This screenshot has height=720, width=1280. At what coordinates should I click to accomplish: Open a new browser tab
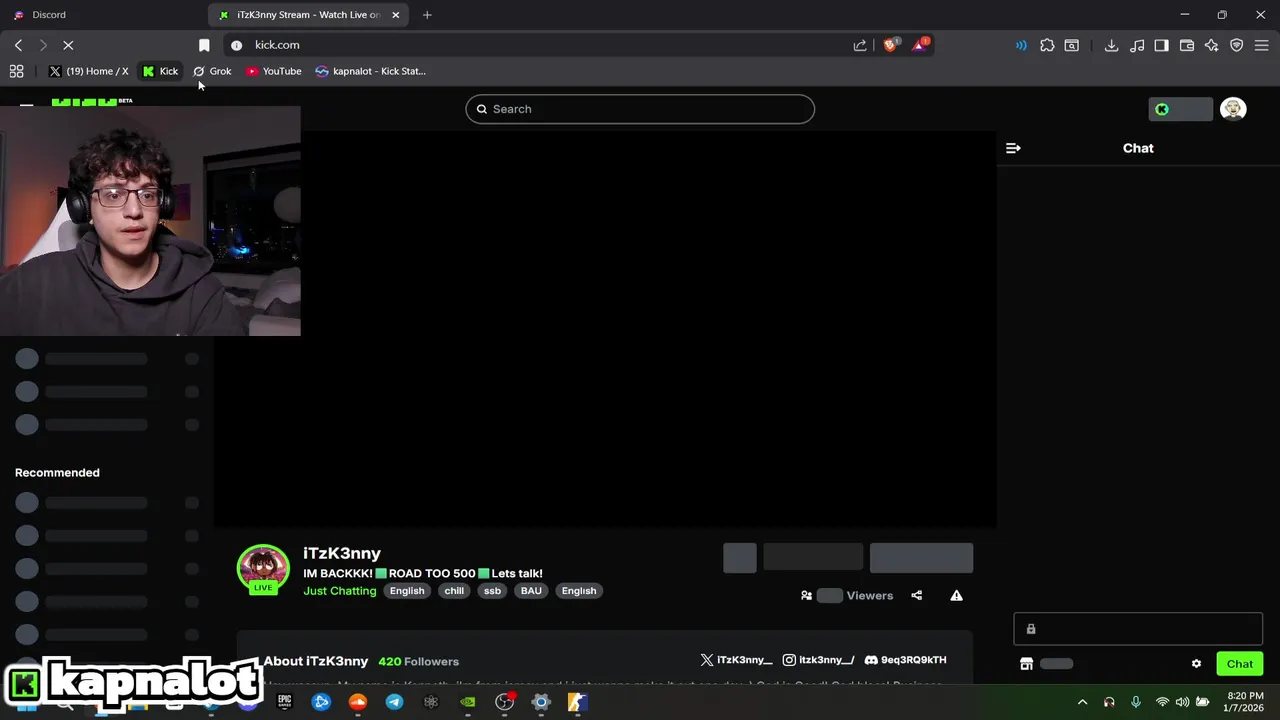[427, 15]
